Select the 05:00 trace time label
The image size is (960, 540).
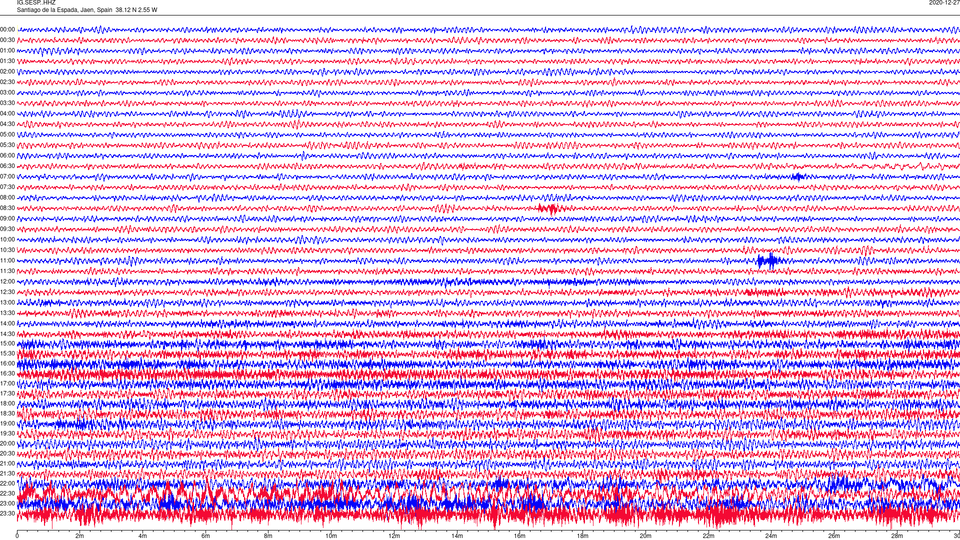[7, 134]
